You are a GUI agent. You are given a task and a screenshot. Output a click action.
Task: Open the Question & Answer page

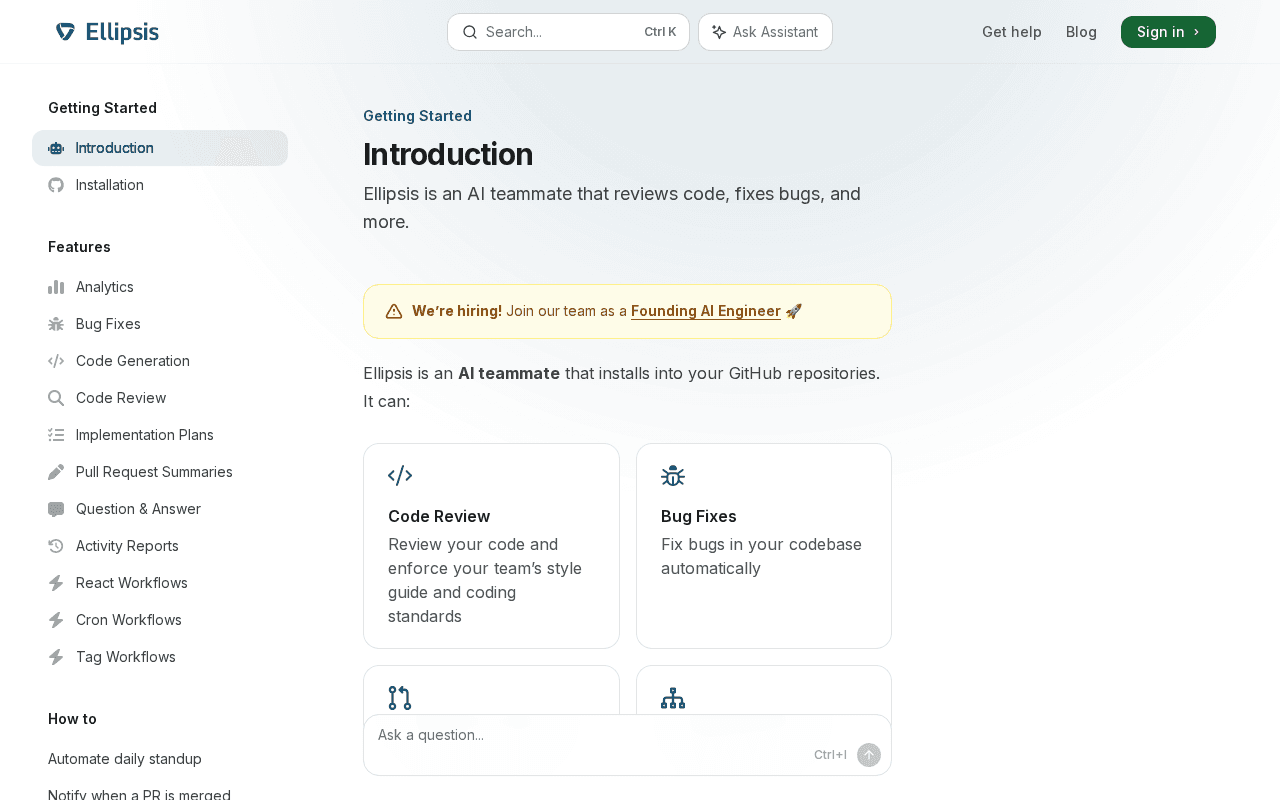(x=160, y=509)
